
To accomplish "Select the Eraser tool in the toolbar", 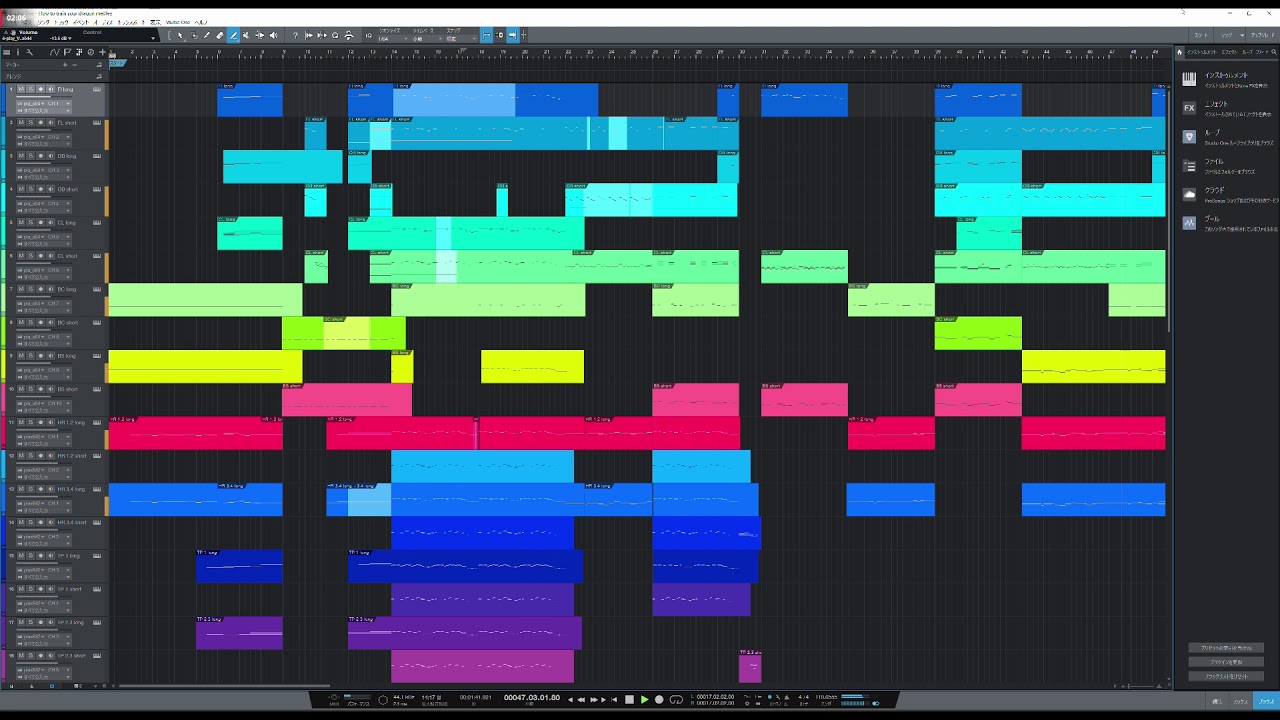I will 220,35.
